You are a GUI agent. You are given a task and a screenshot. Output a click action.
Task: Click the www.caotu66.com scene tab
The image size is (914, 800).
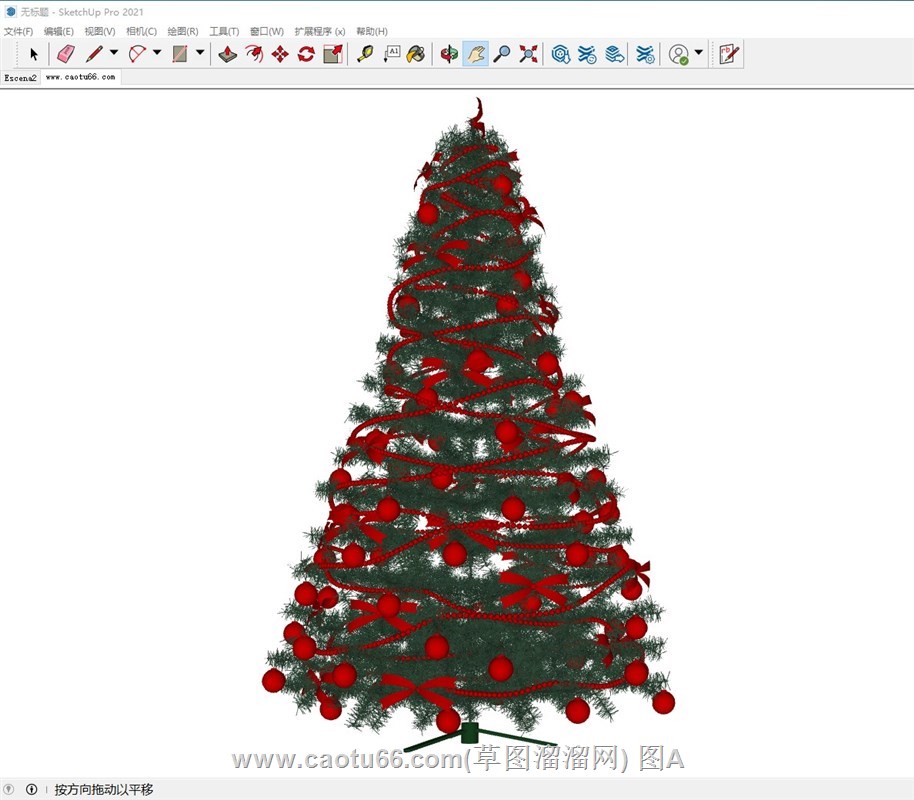(80, 77)
